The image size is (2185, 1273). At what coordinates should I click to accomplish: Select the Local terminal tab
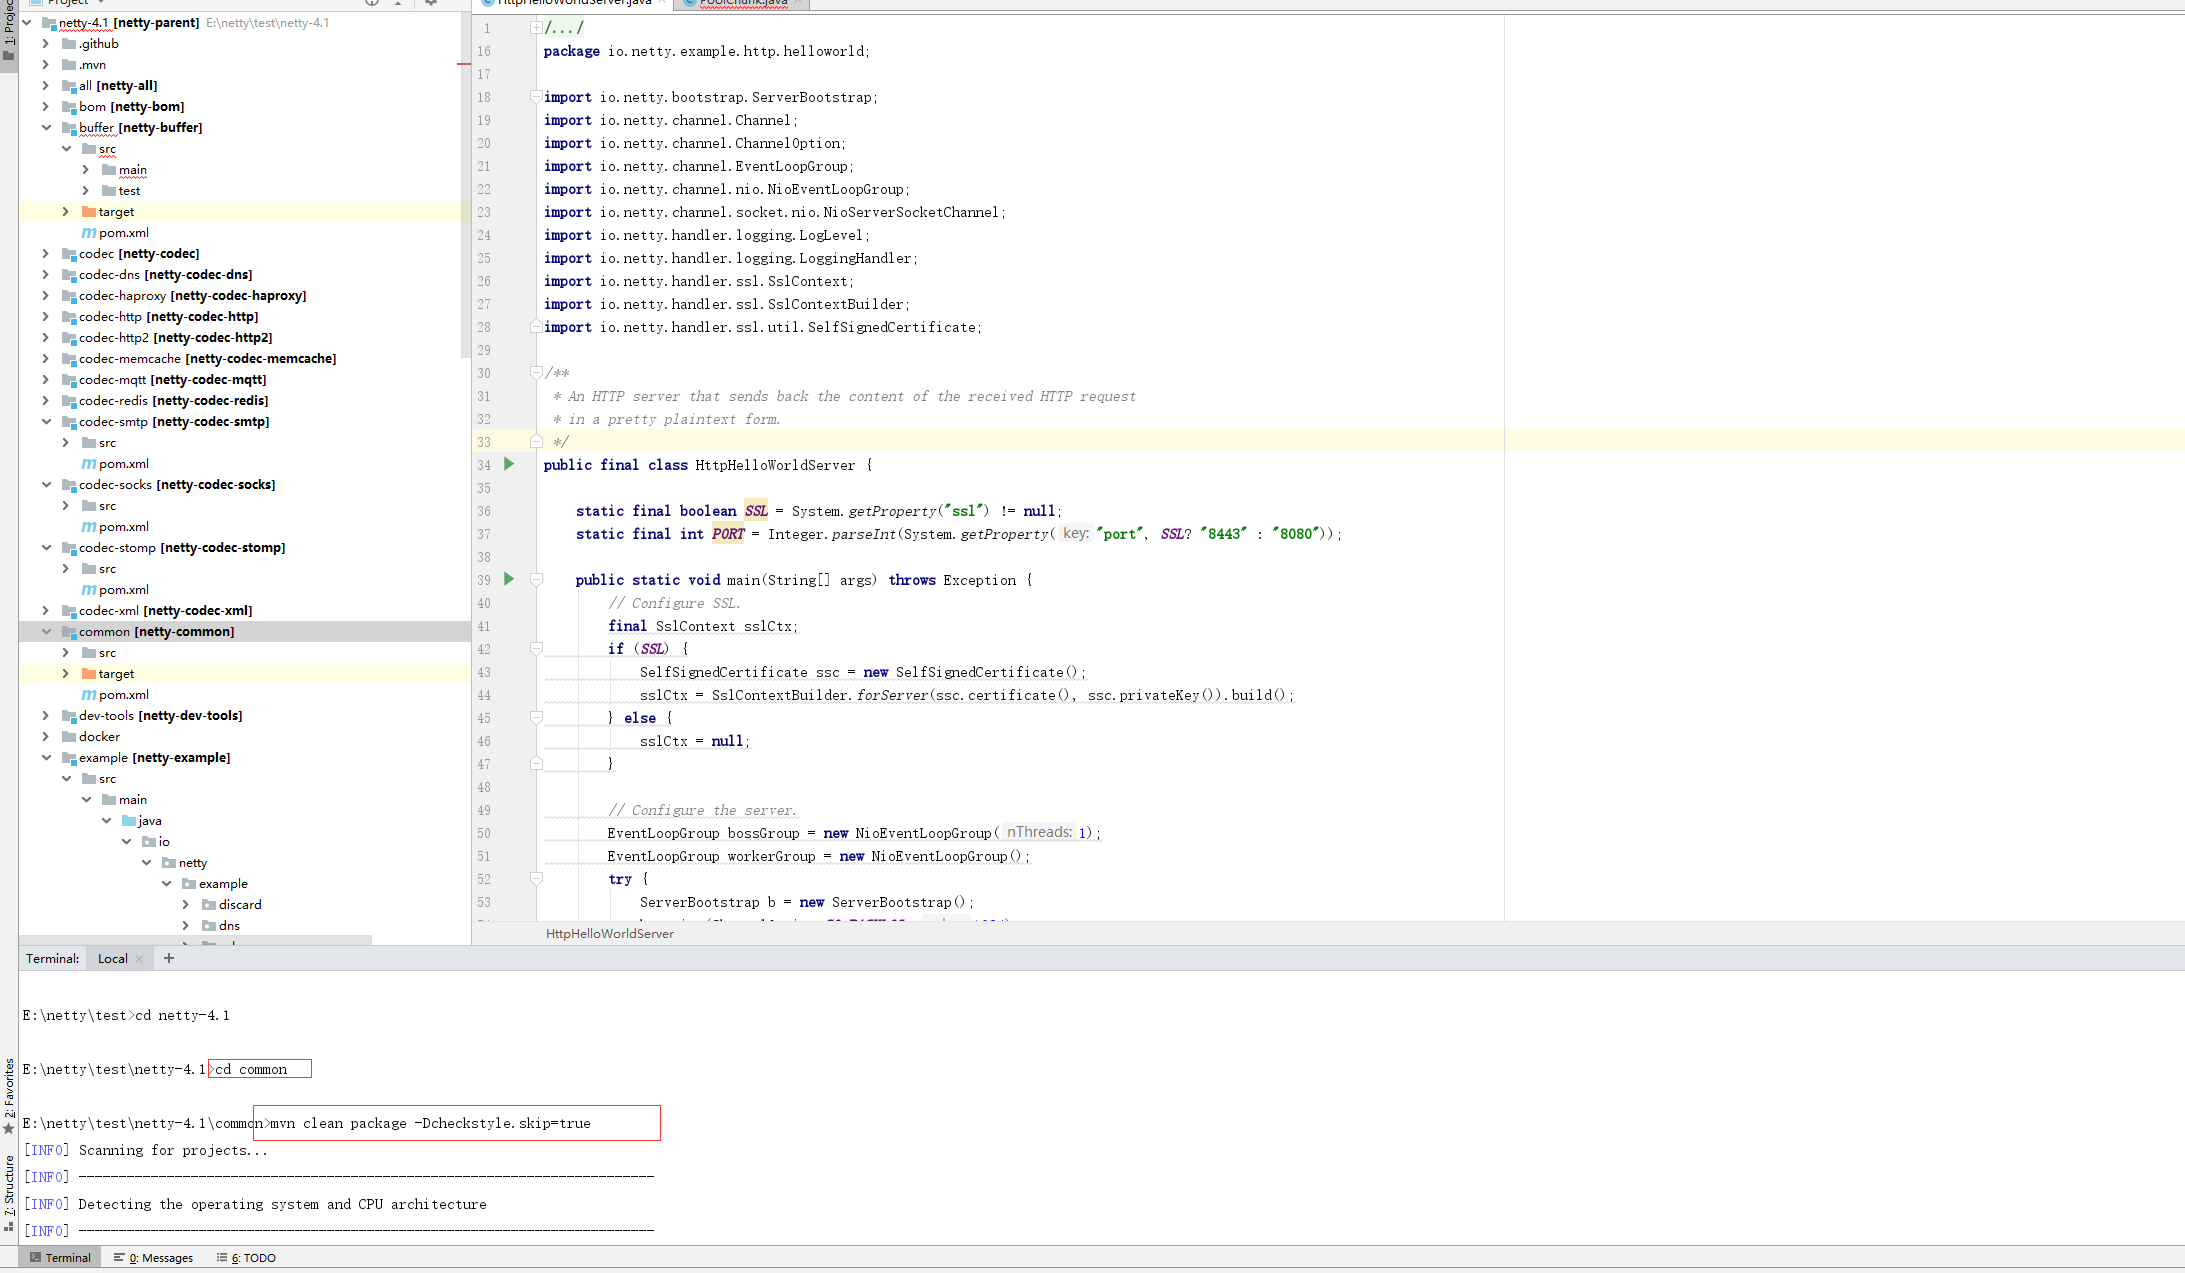(x=111, y=958)
